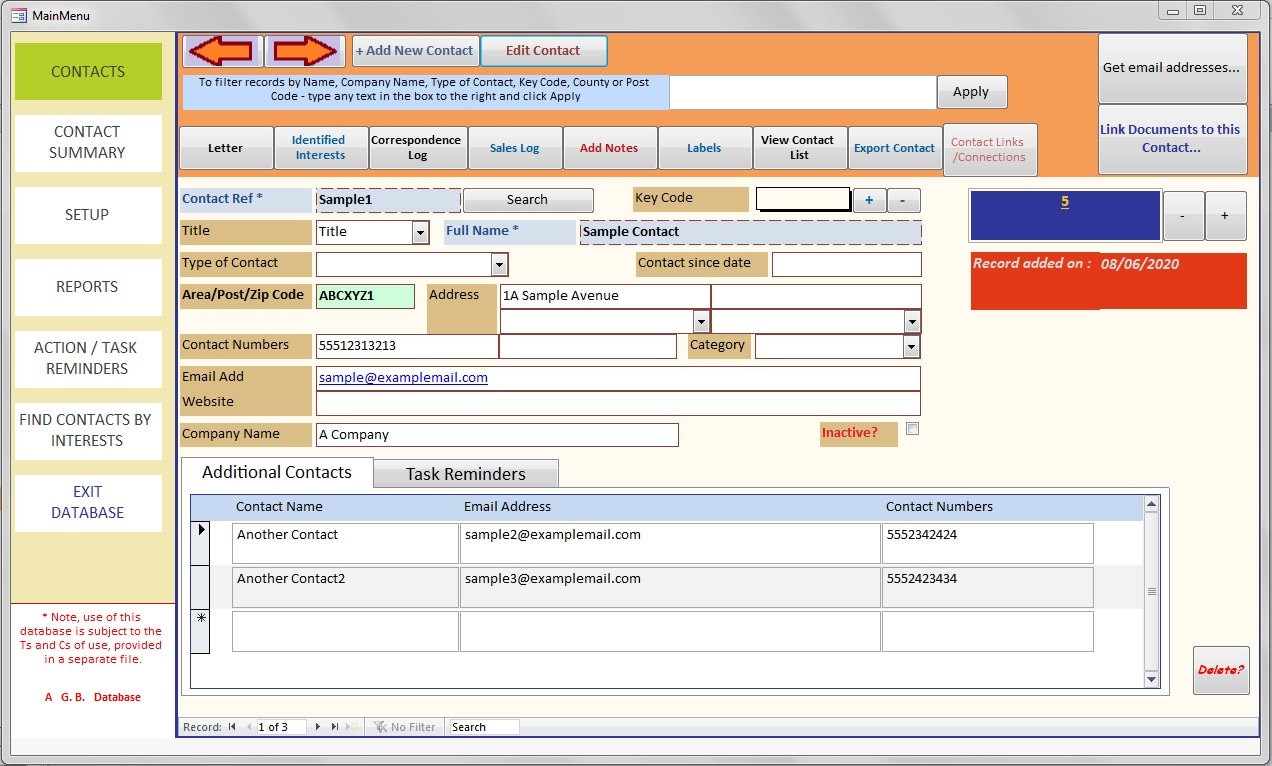Click the No Filter indicator

[404, 727]
